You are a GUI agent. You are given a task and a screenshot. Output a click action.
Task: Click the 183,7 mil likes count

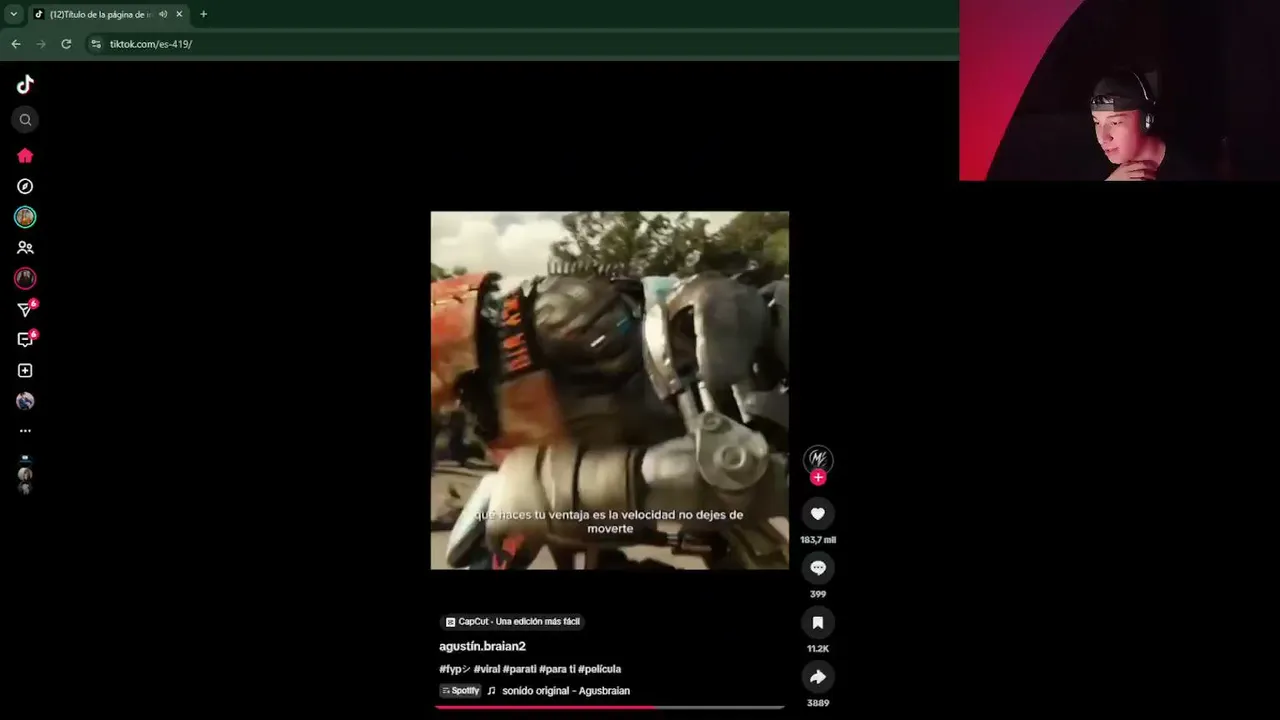point(818,540)
